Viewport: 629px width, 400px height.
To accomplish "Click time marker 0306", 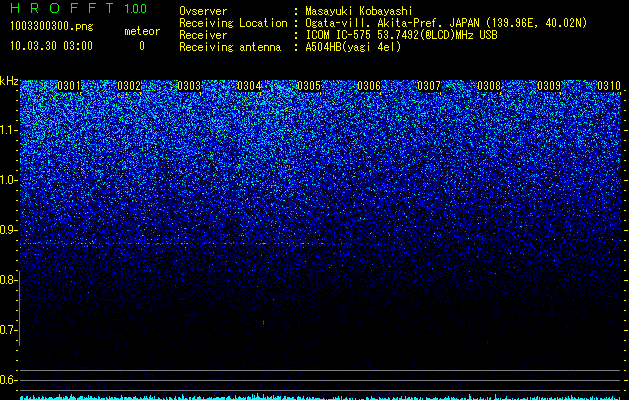I will 369,86.
